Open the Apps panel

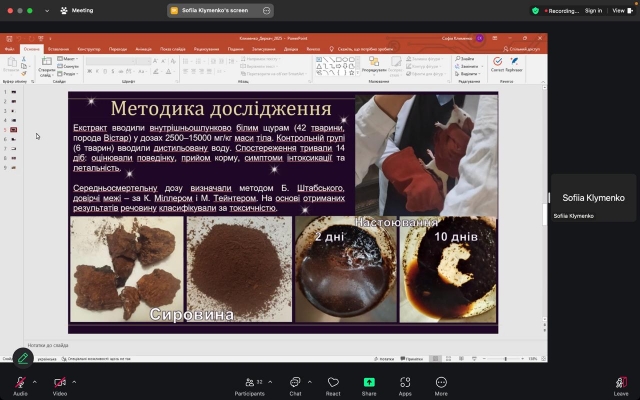405,386
